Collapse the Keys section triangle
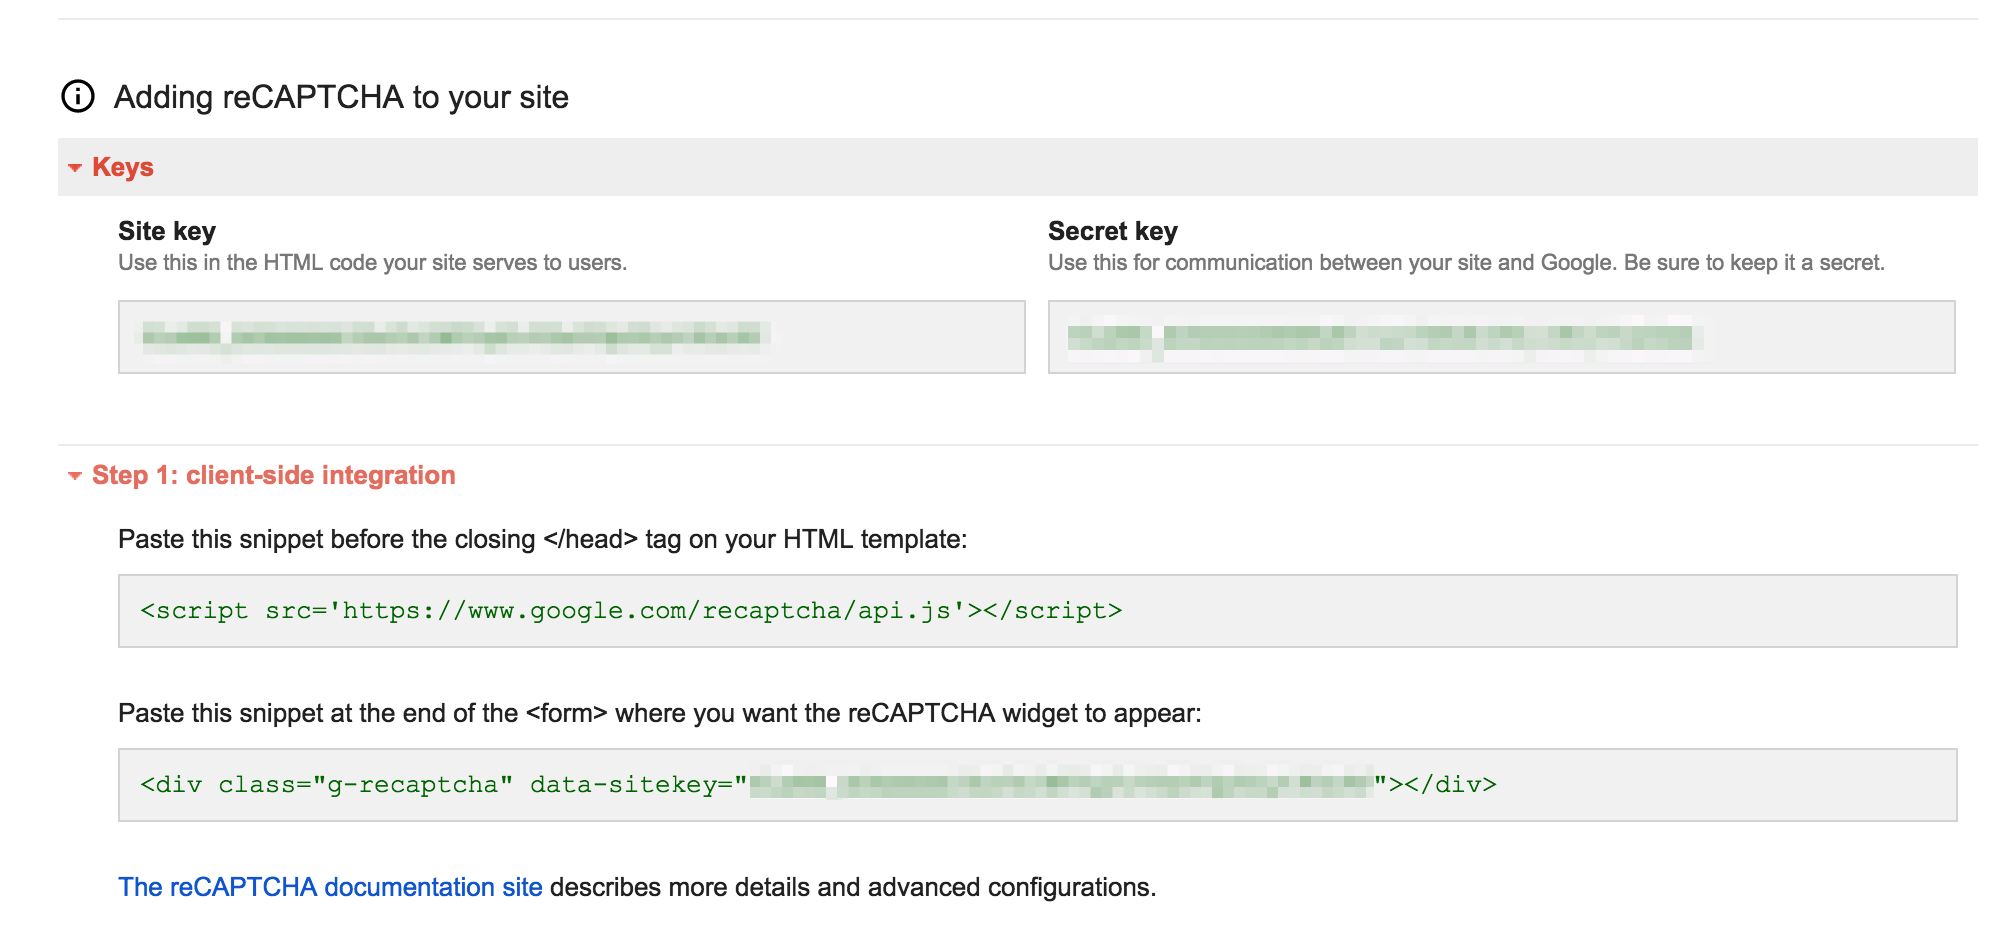 (75, 168)
